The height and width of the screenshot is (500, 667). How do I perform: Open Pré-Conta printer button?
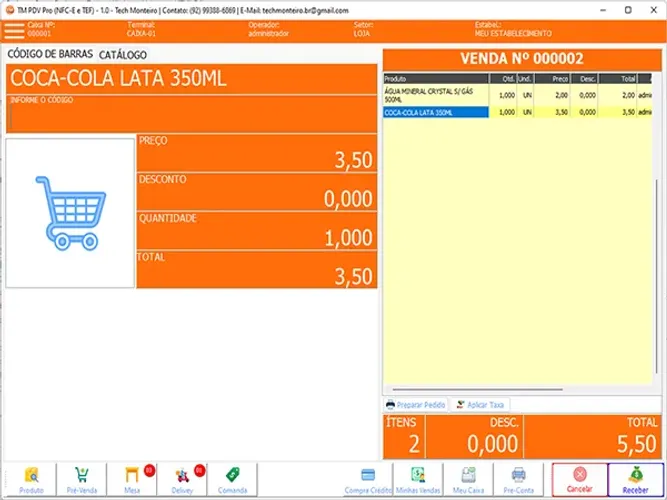[x=519, y=480]
